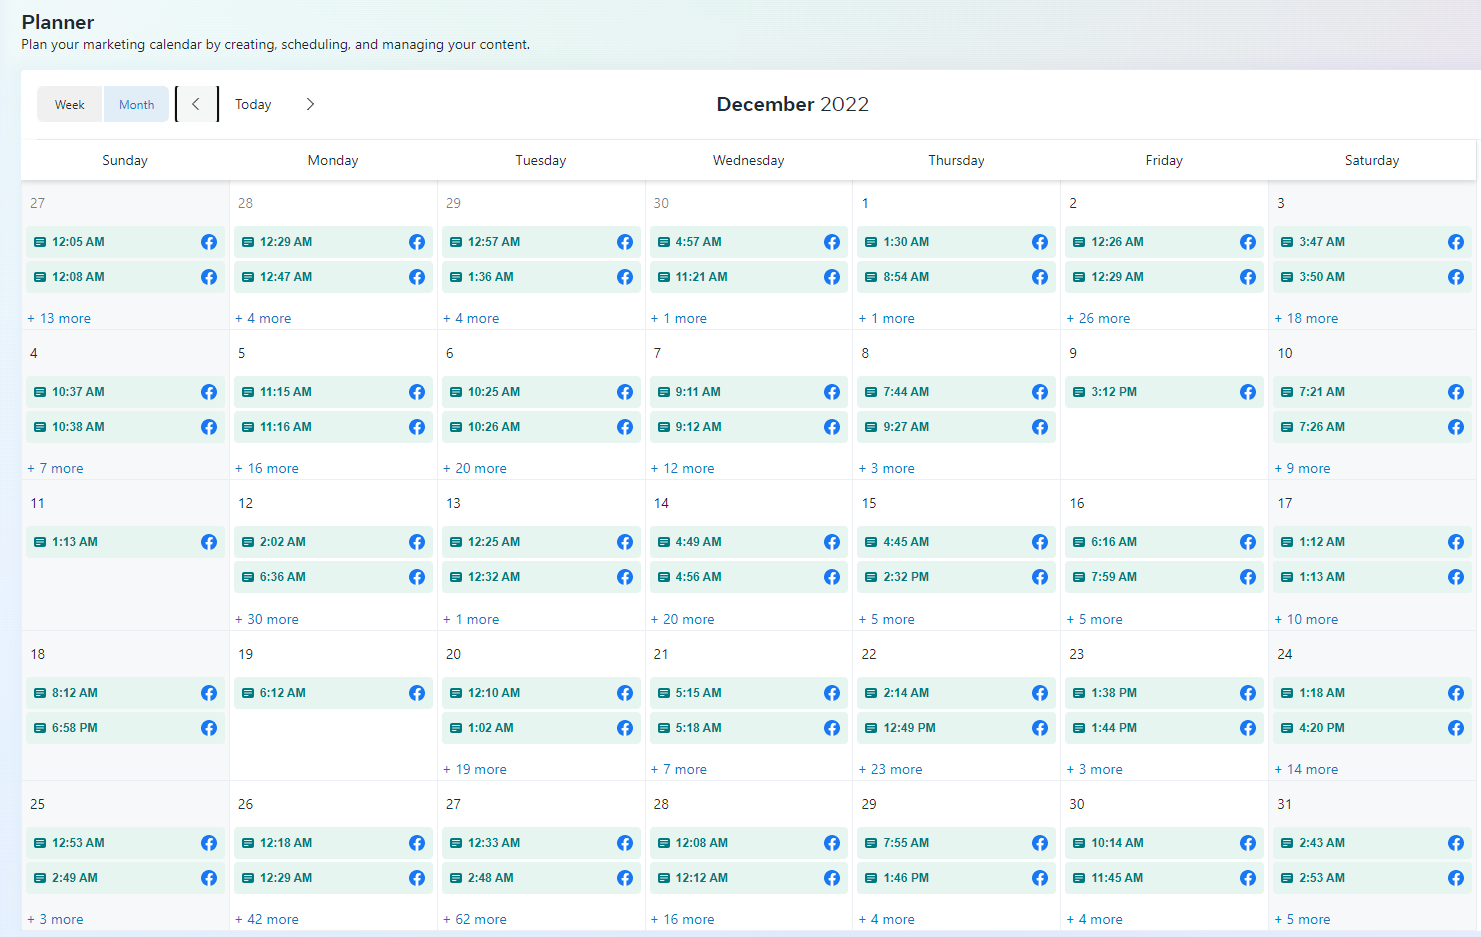Go to next month with right chevron
The width and height of the screenshot is (1481, 937).
pyautogui.click(x=310, y=104)
